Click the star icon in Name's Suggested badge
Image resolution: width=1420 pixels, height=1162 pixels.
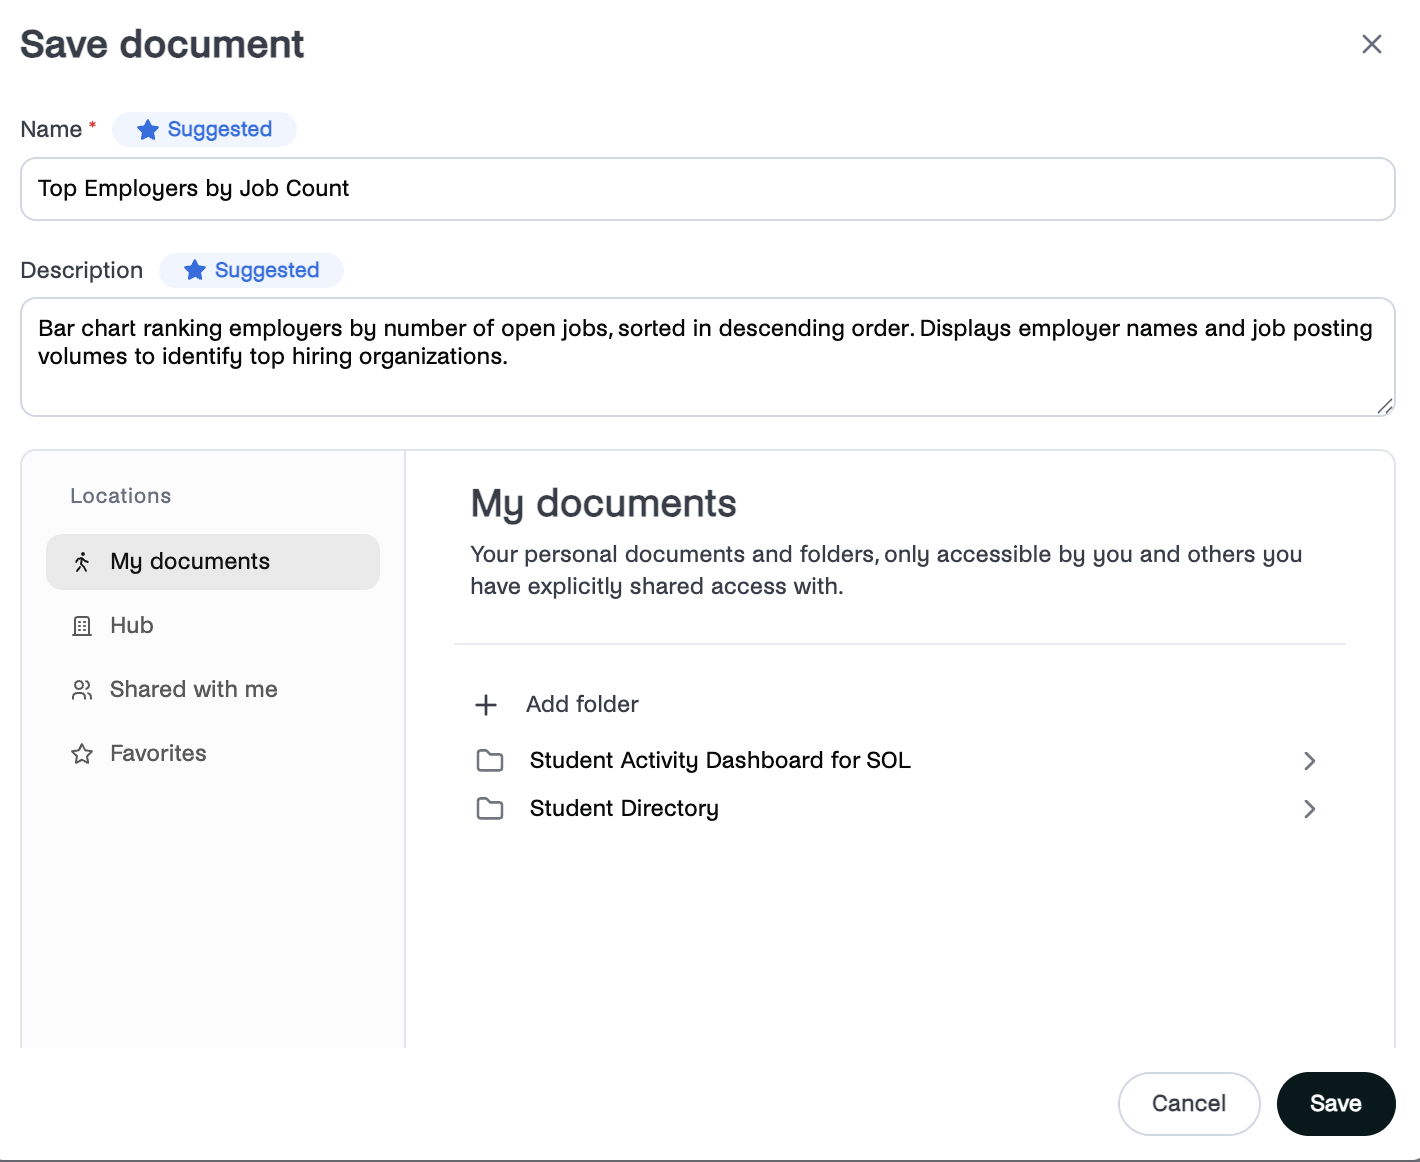[x=148, y=129]
